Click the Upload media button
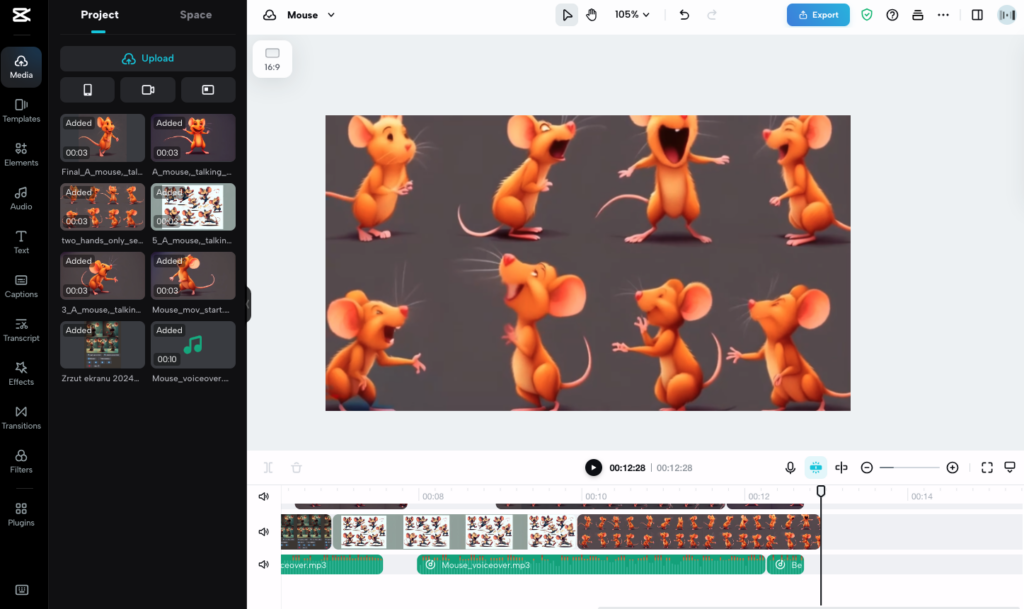This screenshot has height=609, width=1024. pyautogui.click(x=148, y=58)
